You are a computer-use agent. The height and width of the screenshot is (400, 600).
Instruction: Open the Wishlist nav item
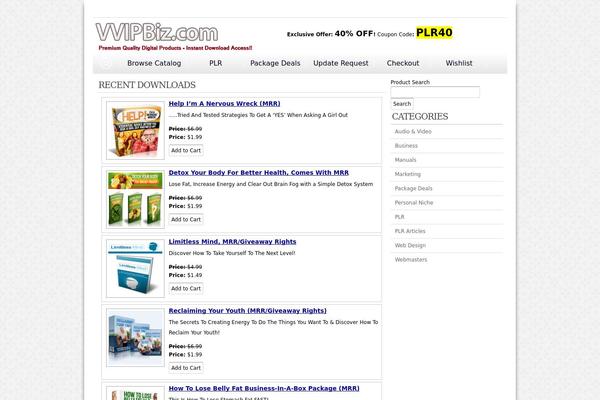tap(459, 63)
